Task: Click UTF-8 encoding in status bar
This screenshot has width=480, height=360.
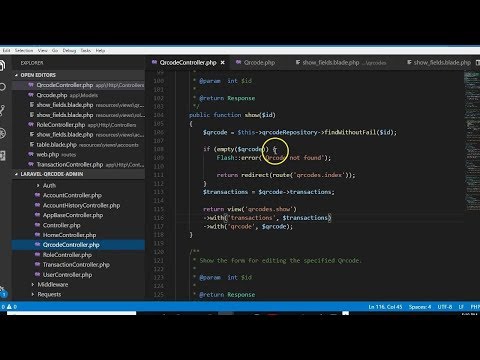Action: 445,307
